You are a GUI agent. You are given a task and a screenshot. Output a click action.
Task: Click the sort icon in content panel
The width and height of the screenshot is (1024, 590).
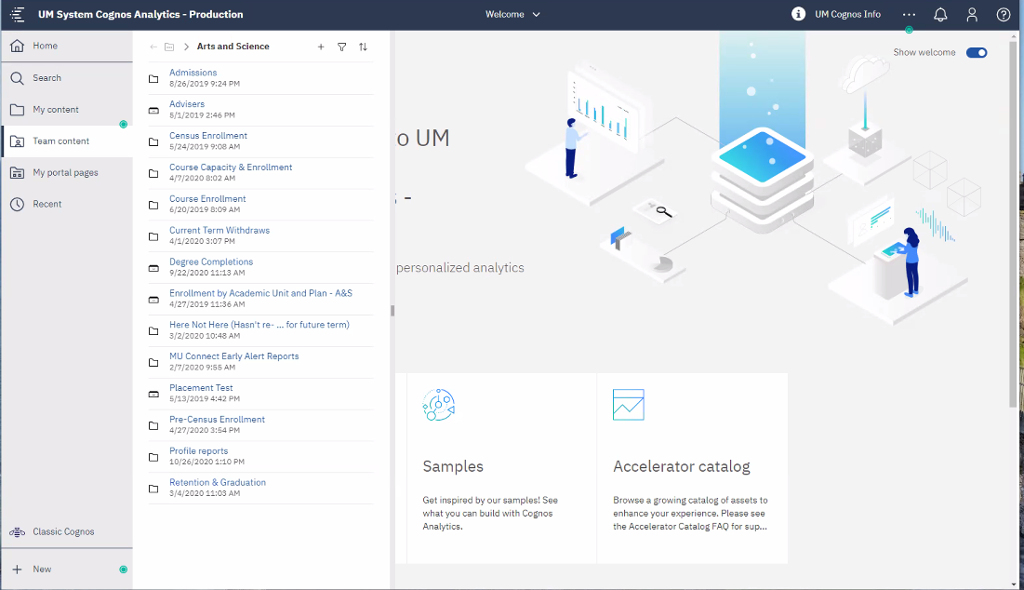coord(363,47)
